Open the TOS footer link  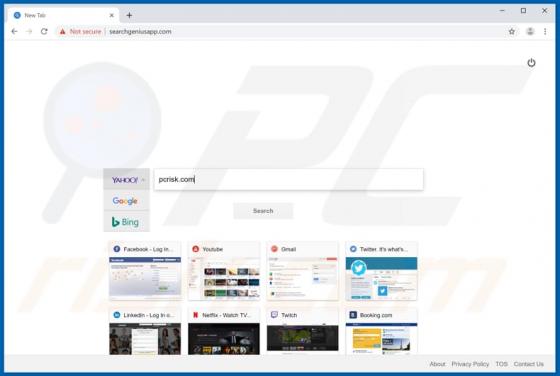click(x=501, y=364)
